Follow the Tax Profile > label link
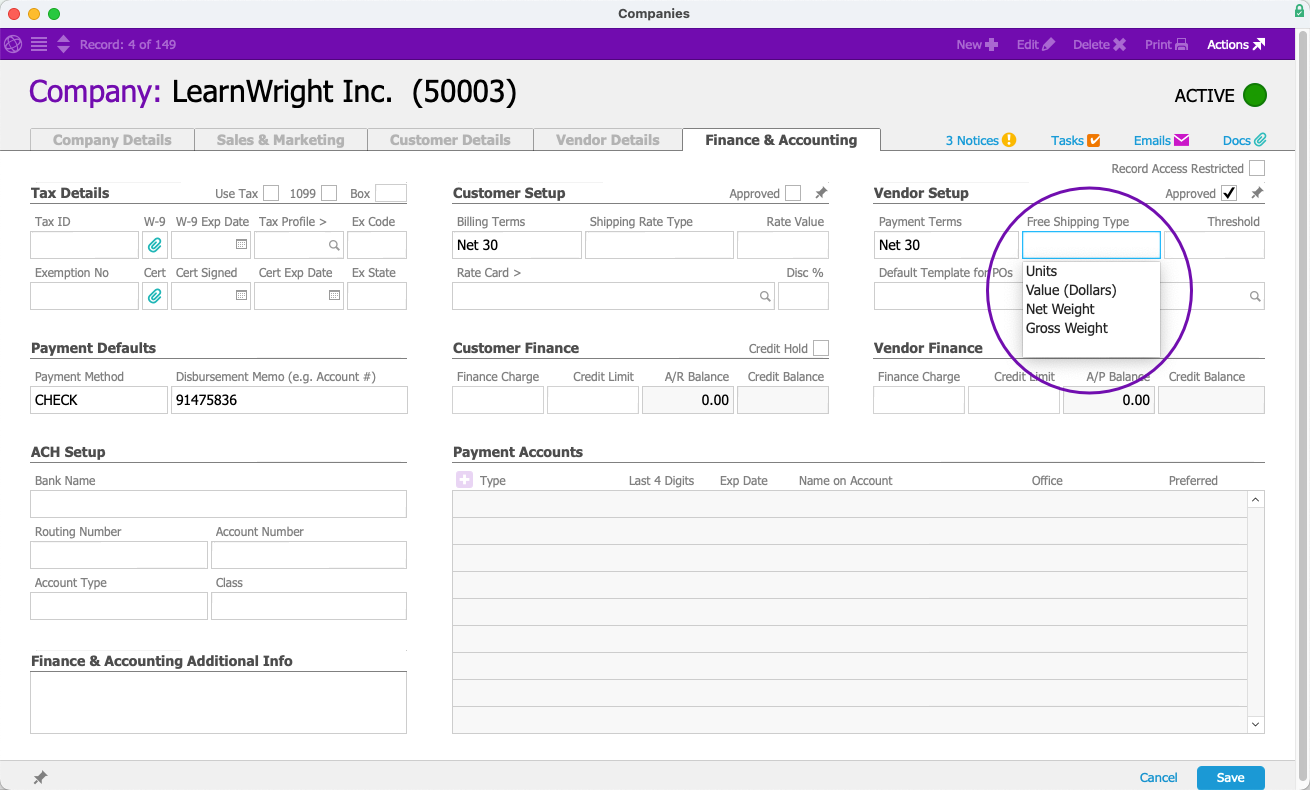This screenshot has height=790, width=1310. click(293, 222)
